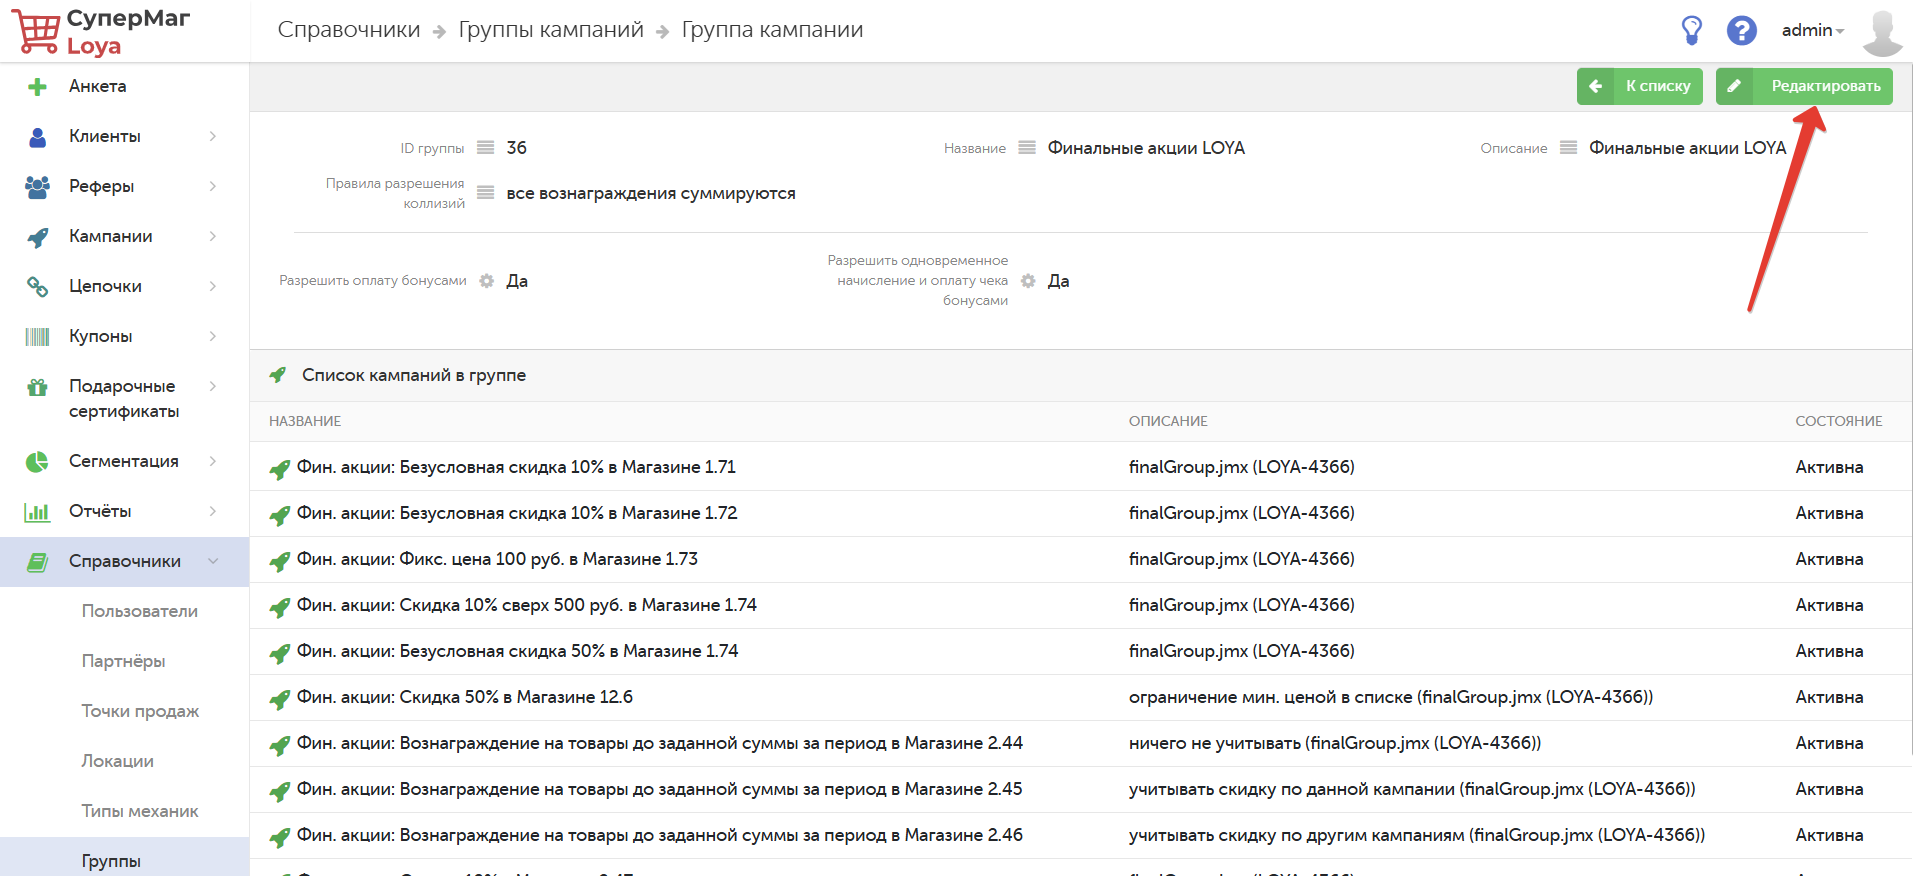1913x876 pixels.
Task: Select Точки продаж menu item
Action: pyautogui.click(x=140, y=711)
